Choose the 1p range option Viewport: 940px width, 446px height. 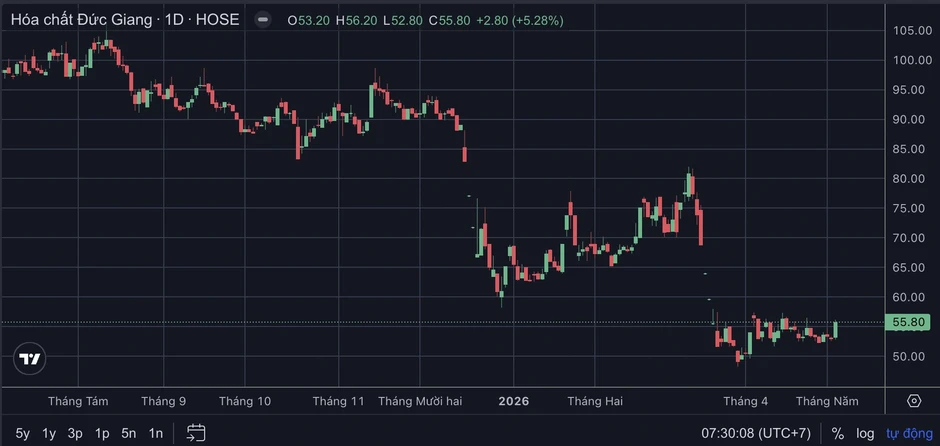[102, 433]
